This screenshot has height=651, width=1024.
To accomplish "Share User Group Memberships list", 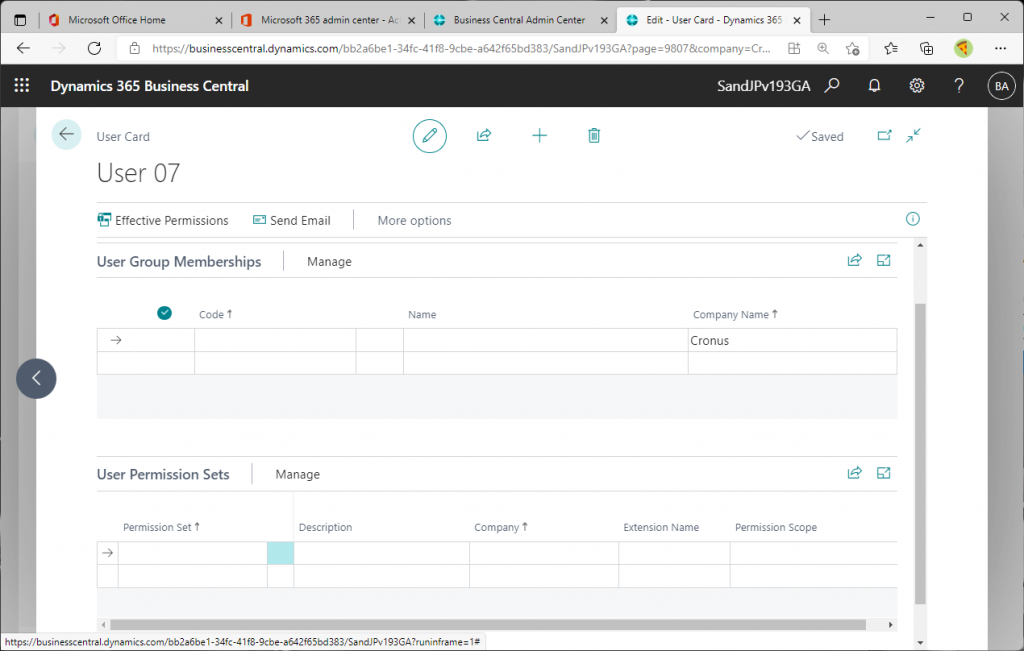I will pyautogui.click(x=854, y=261).
